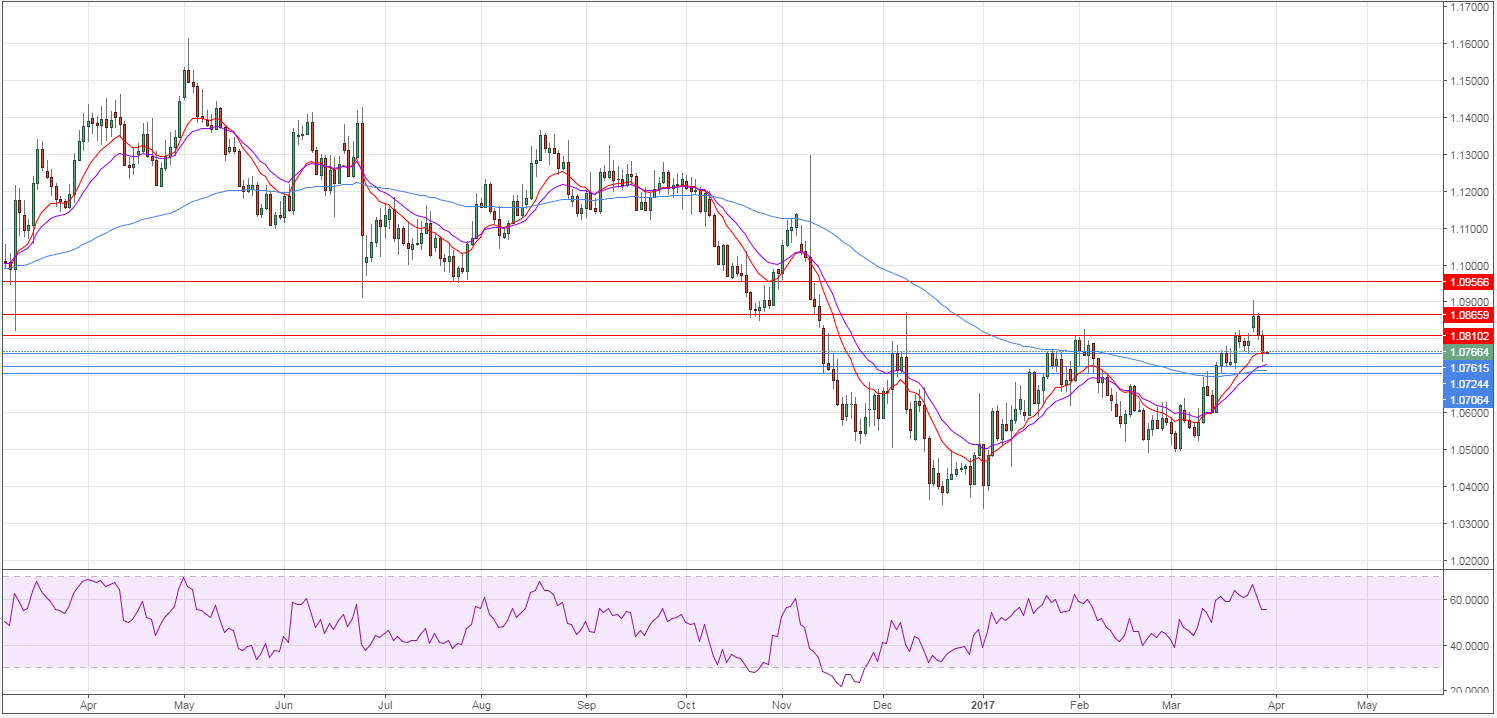This screenshot has width=1497, height=718.
Task: Click the 1.04000 price axis value
Action: pos(1471,487)
